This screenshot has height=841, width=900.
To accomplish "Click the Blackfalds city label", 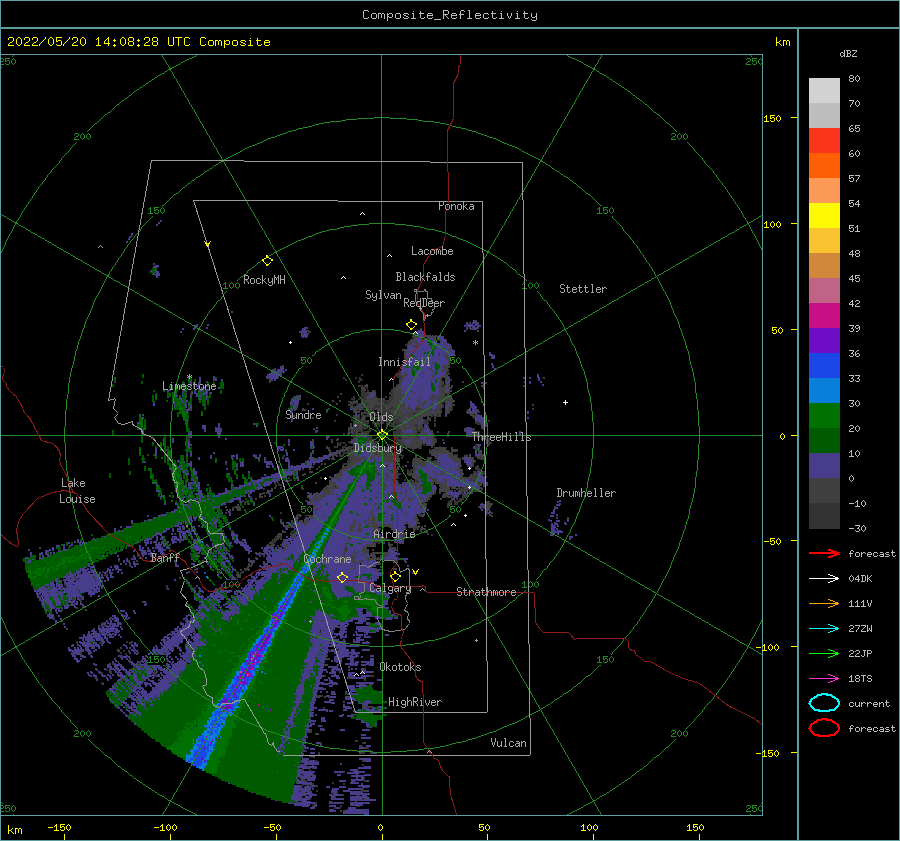I will point(425,277).
